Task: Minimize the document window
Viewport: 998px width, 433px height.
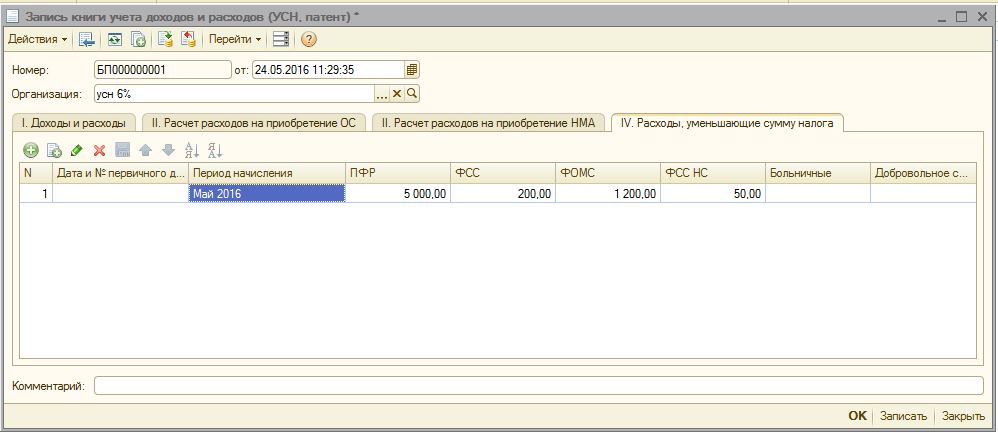Action: 943,17
